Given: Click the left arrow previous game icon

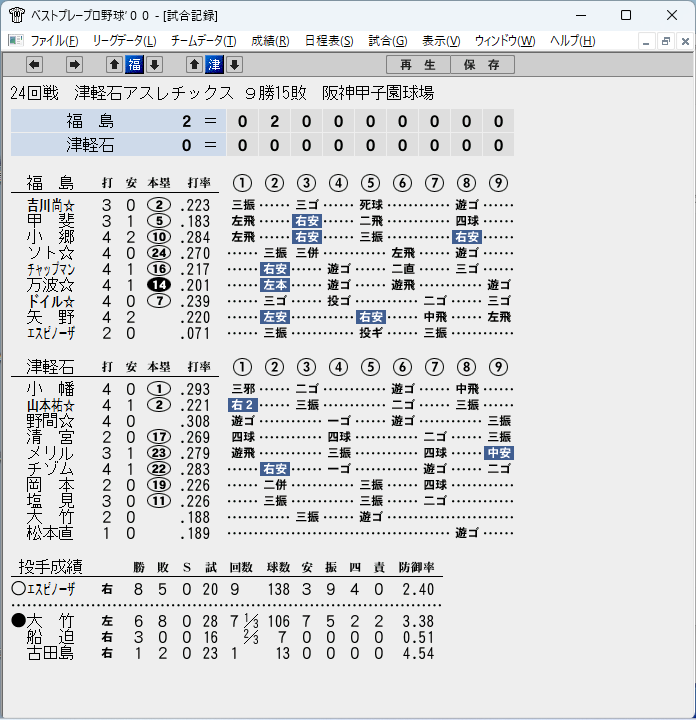Looking at the screenshot, I should (34, 65).
